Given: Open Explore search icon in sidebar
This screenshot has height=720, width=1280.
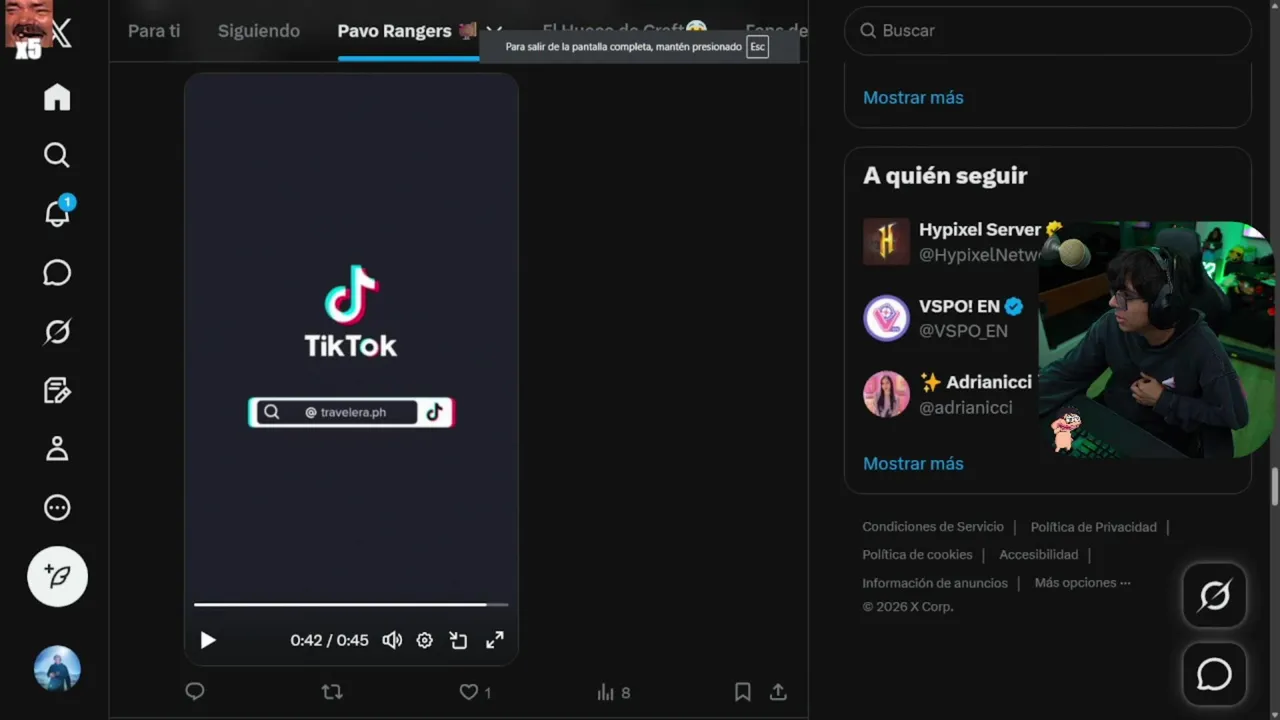Looking at the screenshot, I should (x=57, y=155).
